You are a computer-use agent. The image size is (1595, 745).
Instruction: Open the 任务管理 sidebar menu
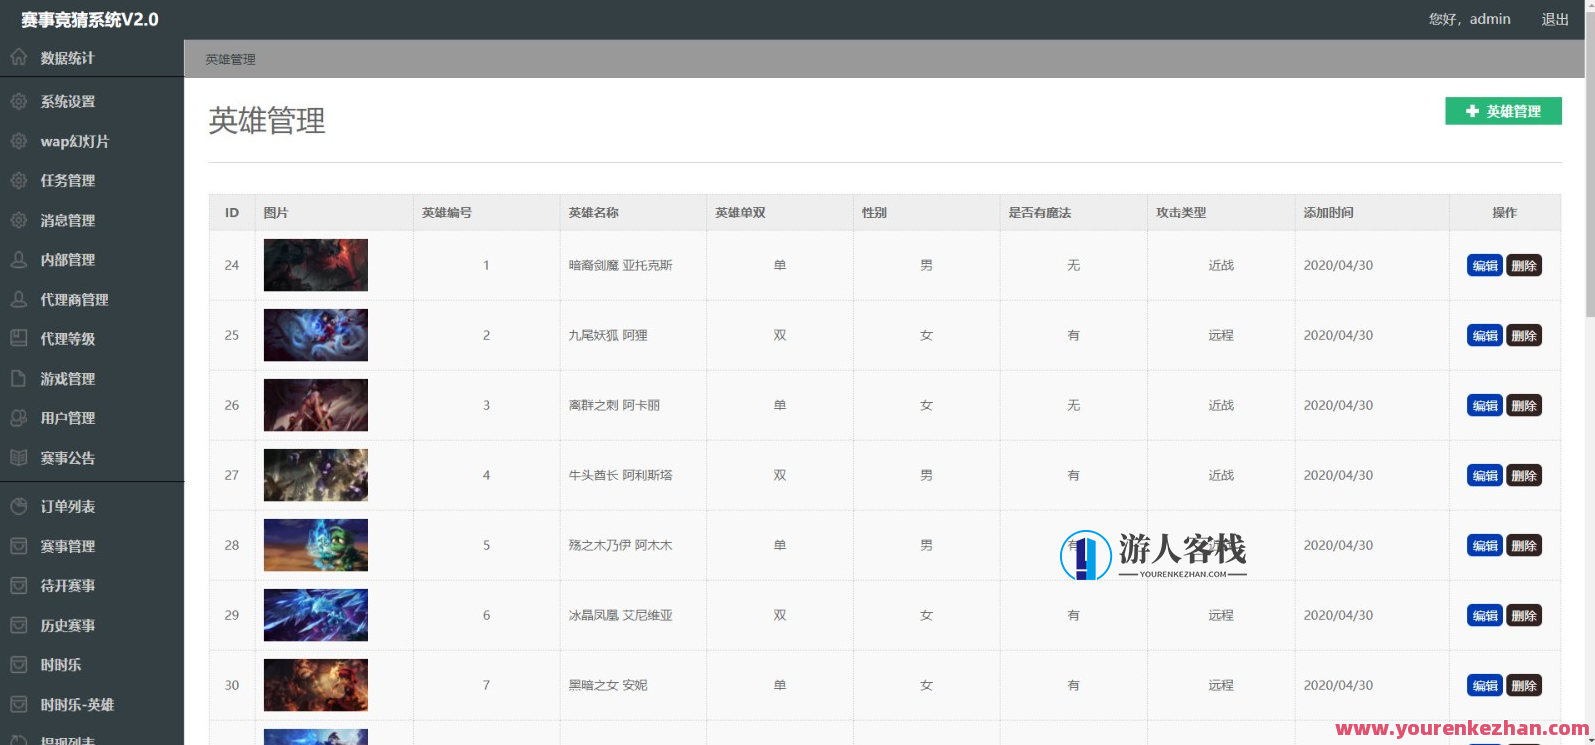[68, 180]
